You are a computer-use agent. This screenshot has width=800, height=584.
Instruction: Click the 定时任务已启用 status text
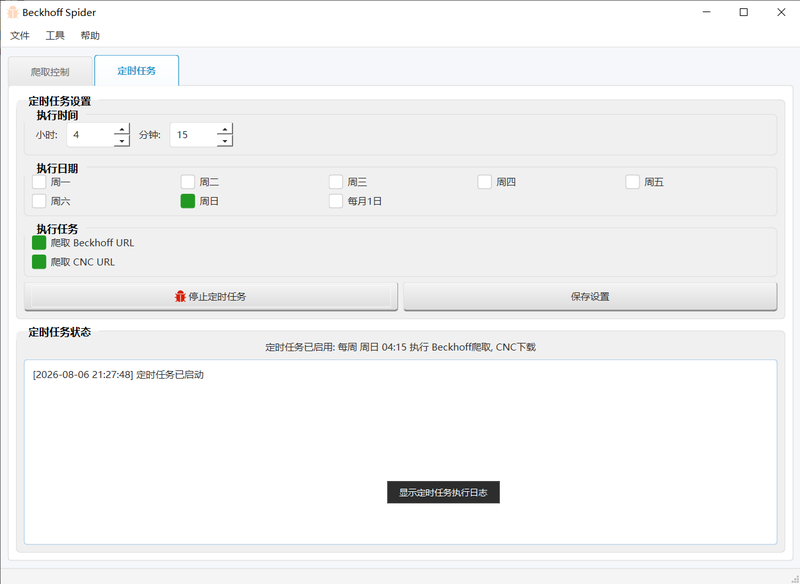(x=401, y=347)
